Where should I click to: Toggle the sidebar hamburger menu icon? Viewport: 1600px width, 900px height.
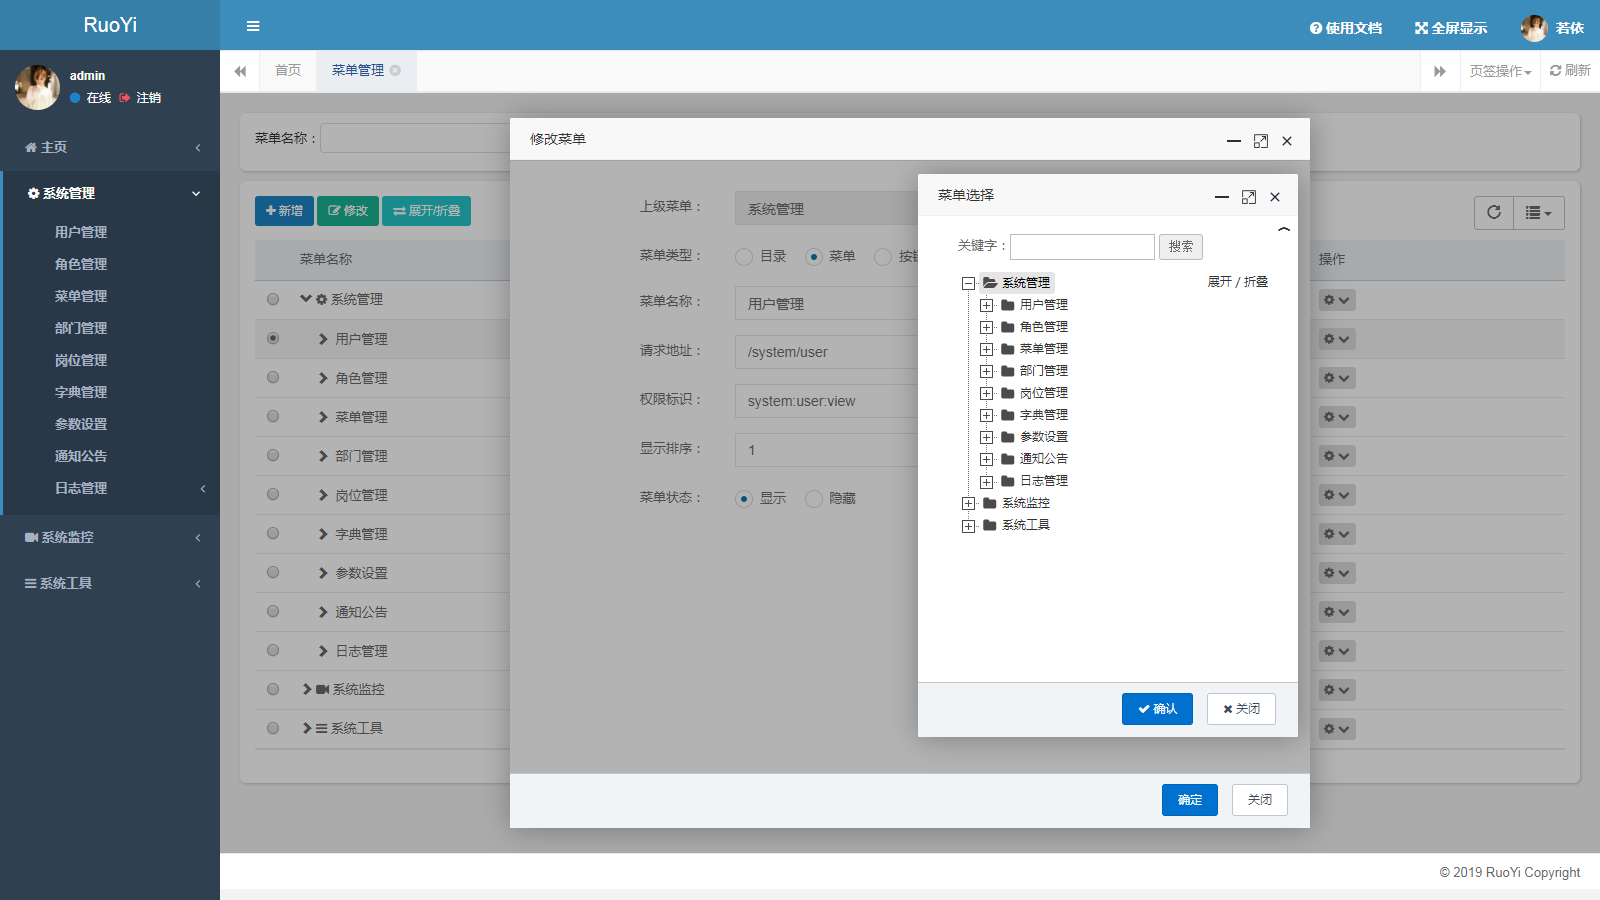[253, 26]
